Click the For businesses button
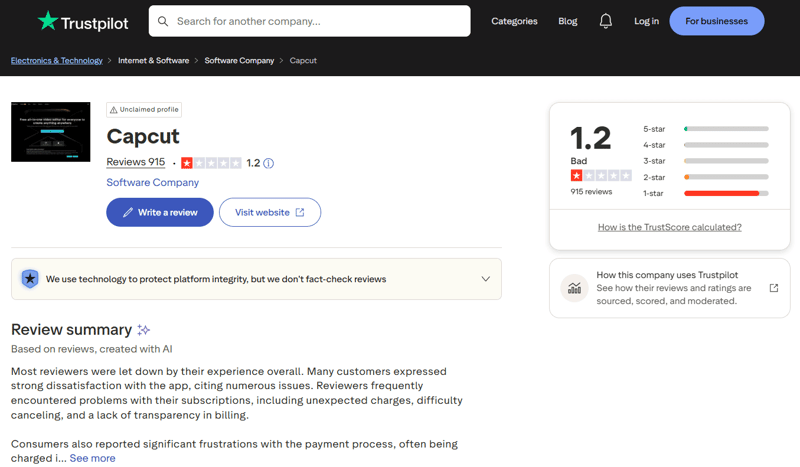The height and width of the screenshot is (467, 800). pyautogui.click(x=717, y=21)
